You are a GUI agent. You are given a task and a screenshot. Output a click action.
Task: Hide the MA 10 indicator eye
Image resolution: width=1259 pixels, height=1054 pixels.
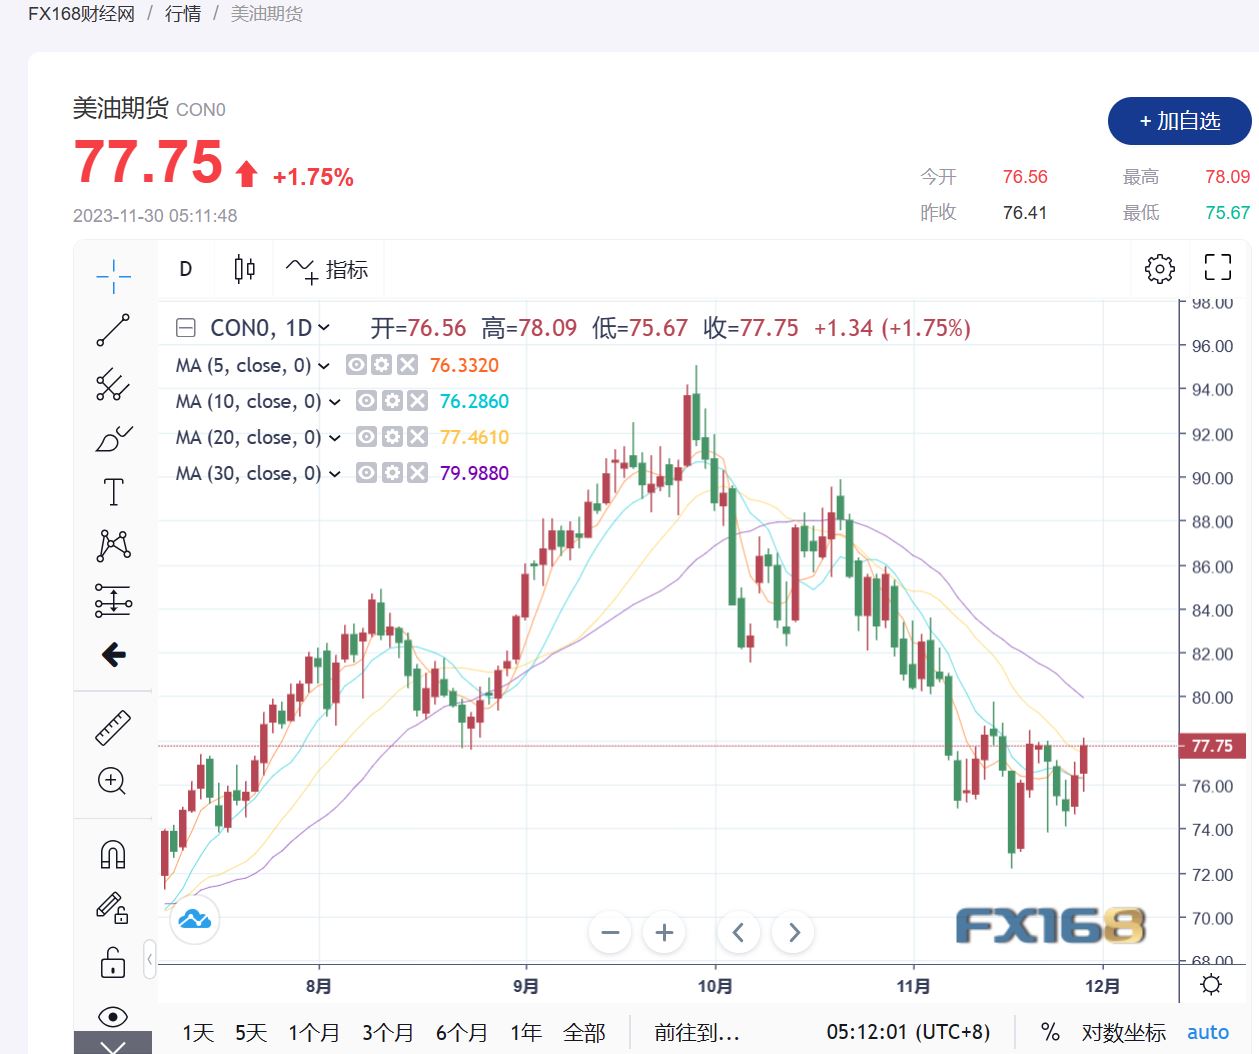pos(367,401)
